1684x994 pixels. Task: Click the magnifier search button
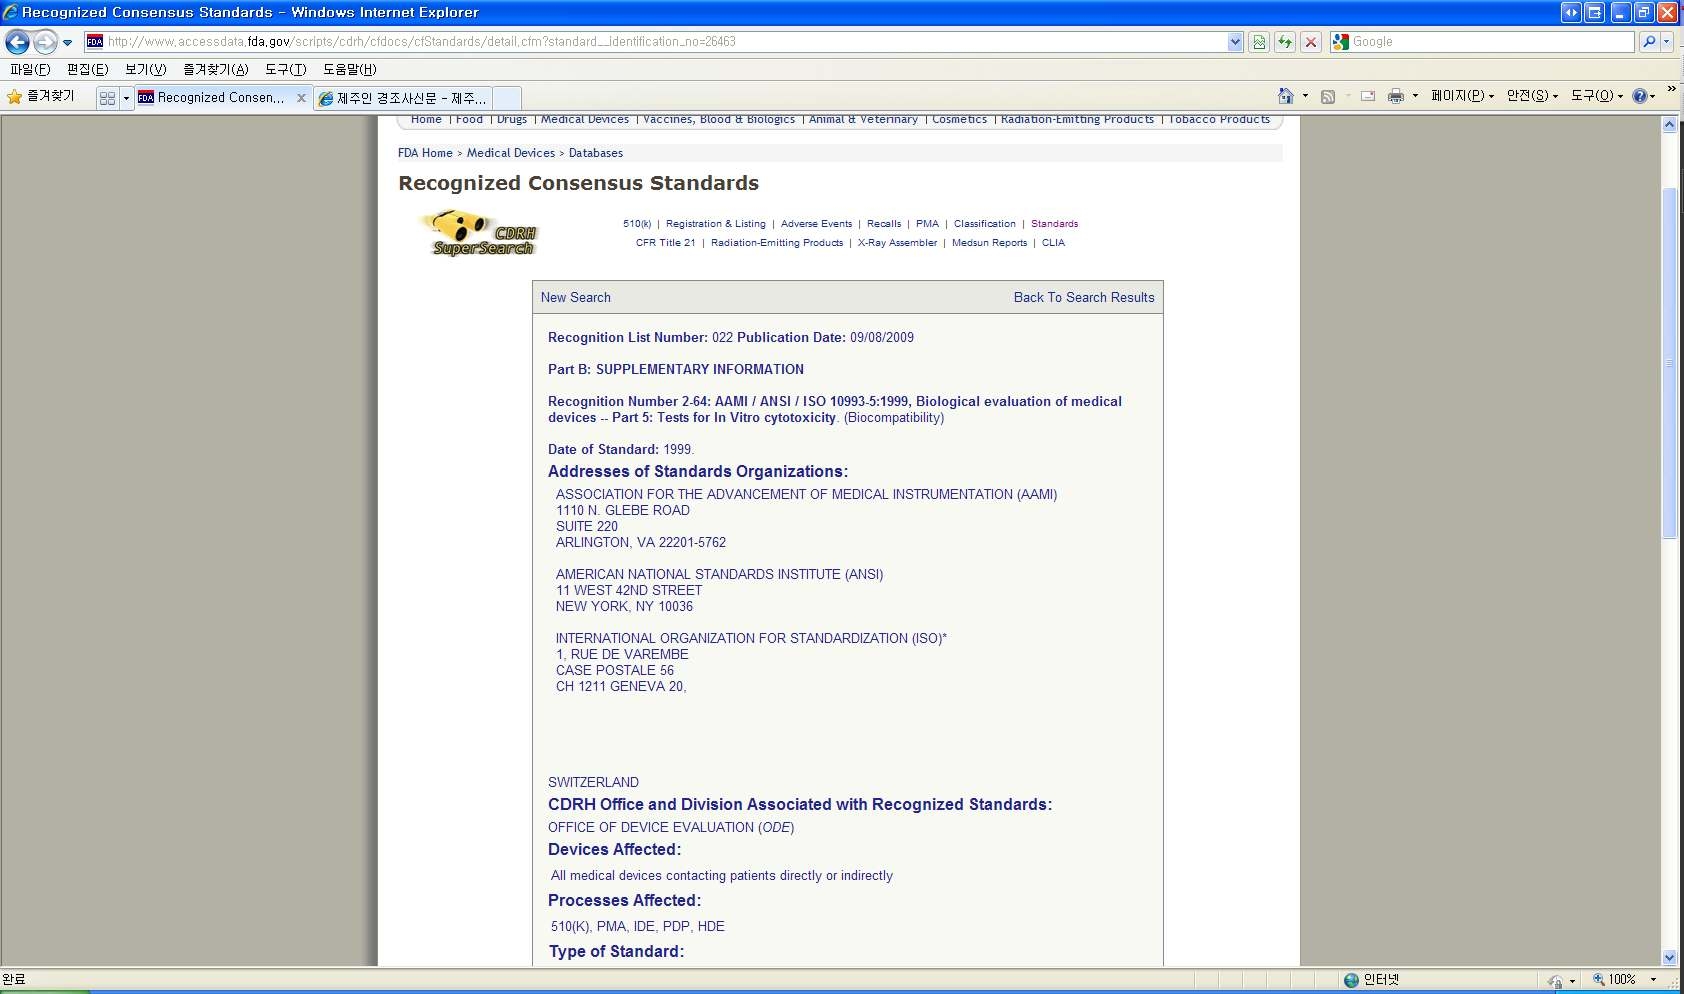[1648, 42]
